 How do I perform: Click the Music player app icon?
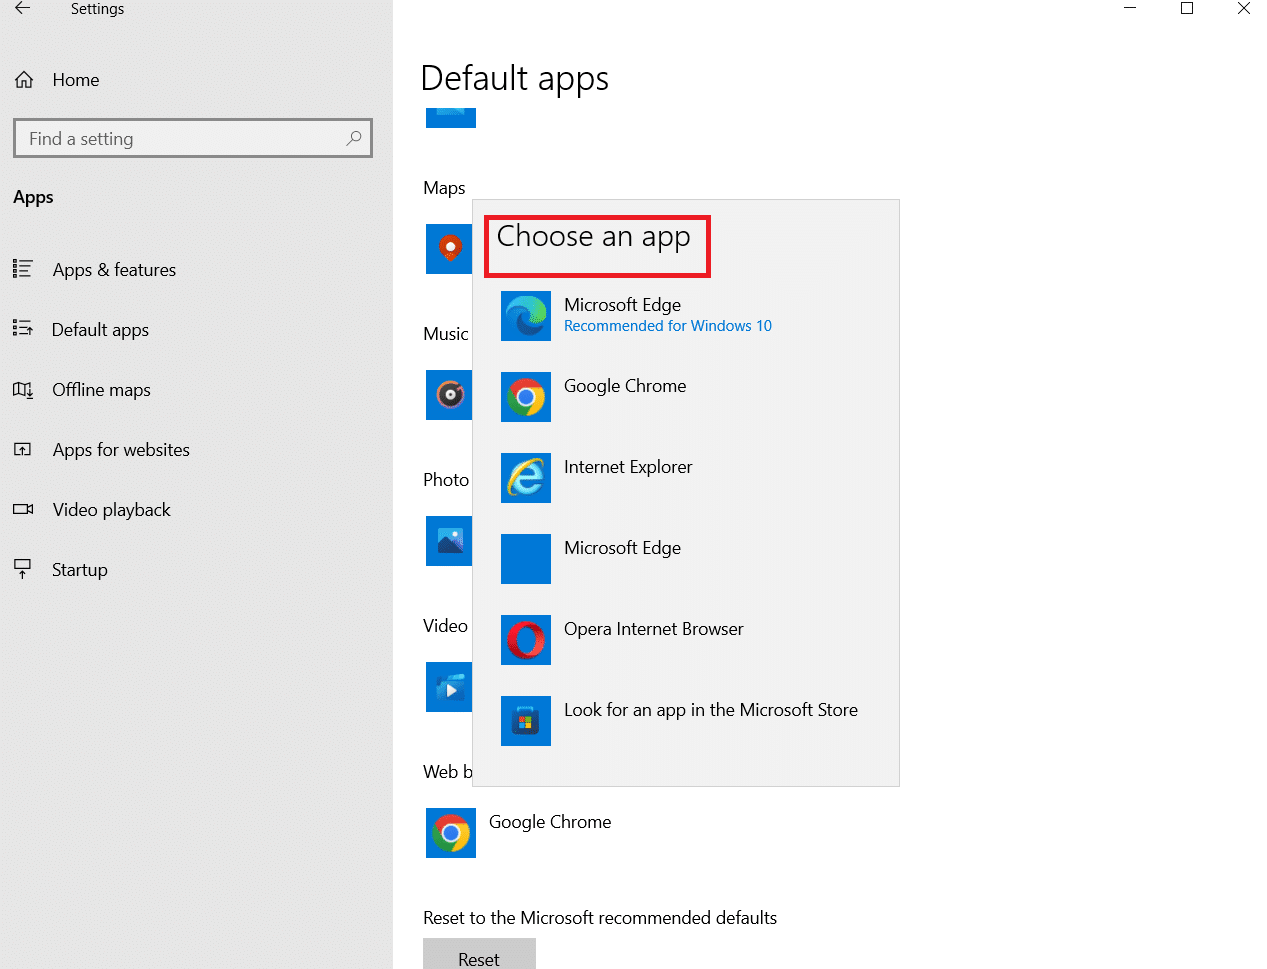click(450, 395)
